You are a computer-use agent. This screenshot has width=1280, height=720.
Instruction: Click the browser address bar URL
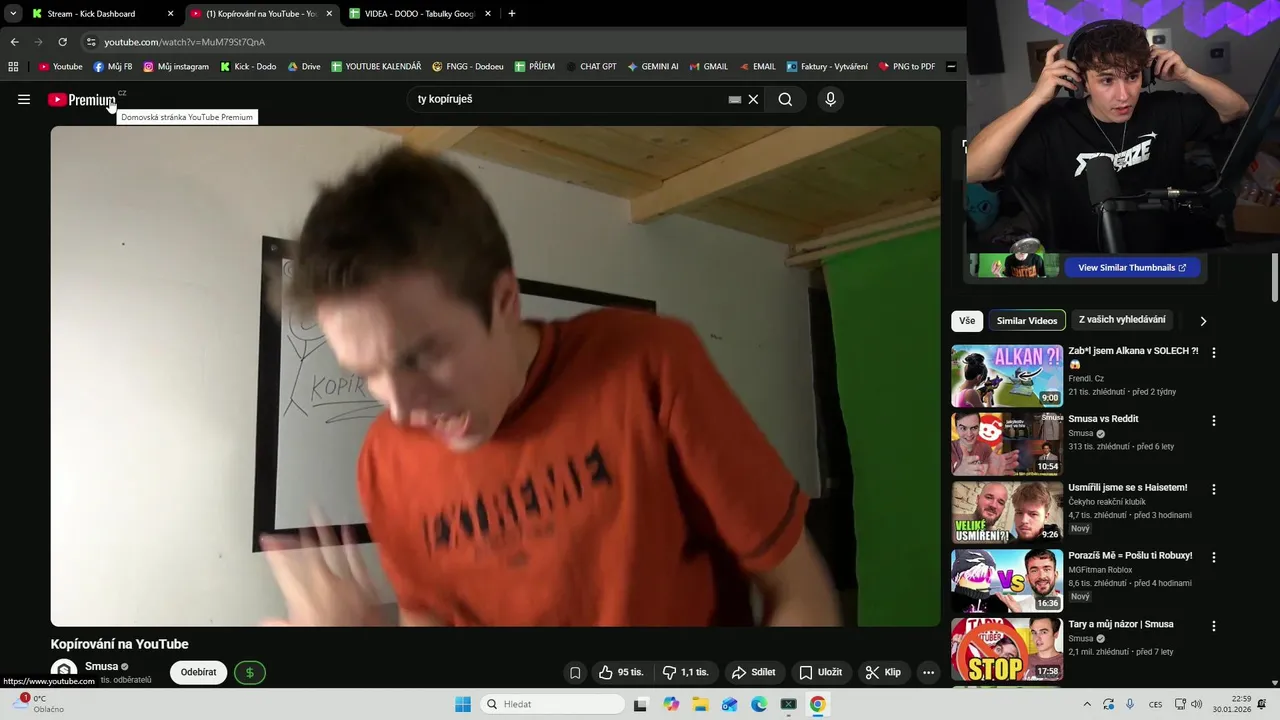[x=185, y=42]
